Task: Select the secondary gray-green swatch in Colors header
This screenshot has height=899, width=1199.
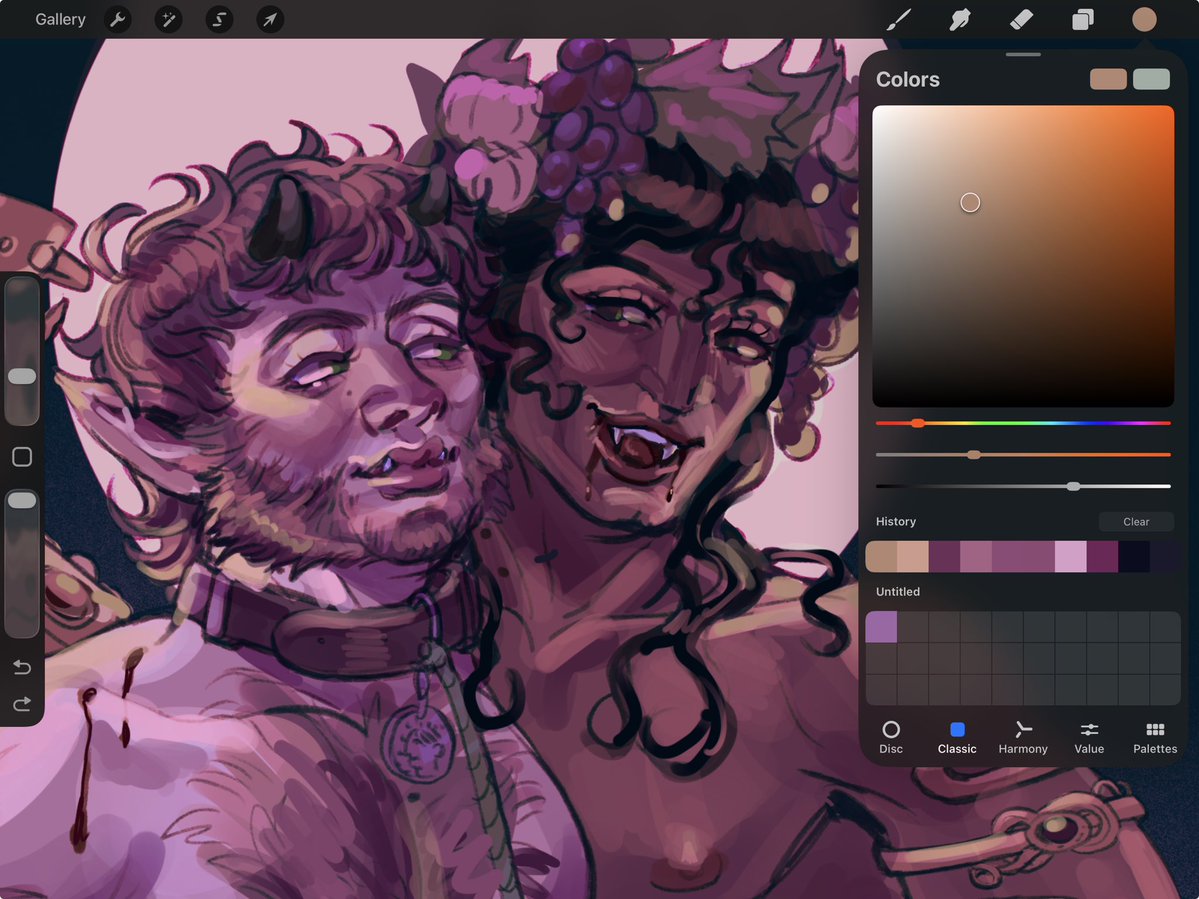Action: point(1151,79)
